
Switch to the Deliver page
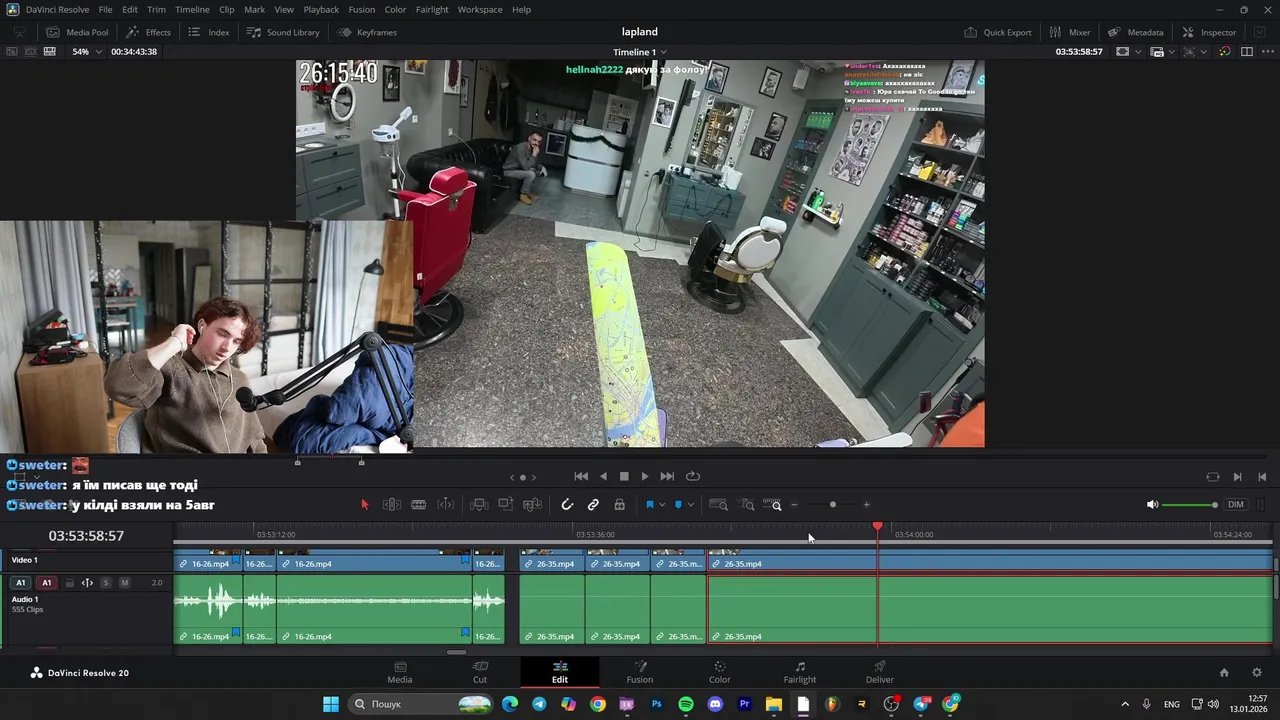pos(880,672)
